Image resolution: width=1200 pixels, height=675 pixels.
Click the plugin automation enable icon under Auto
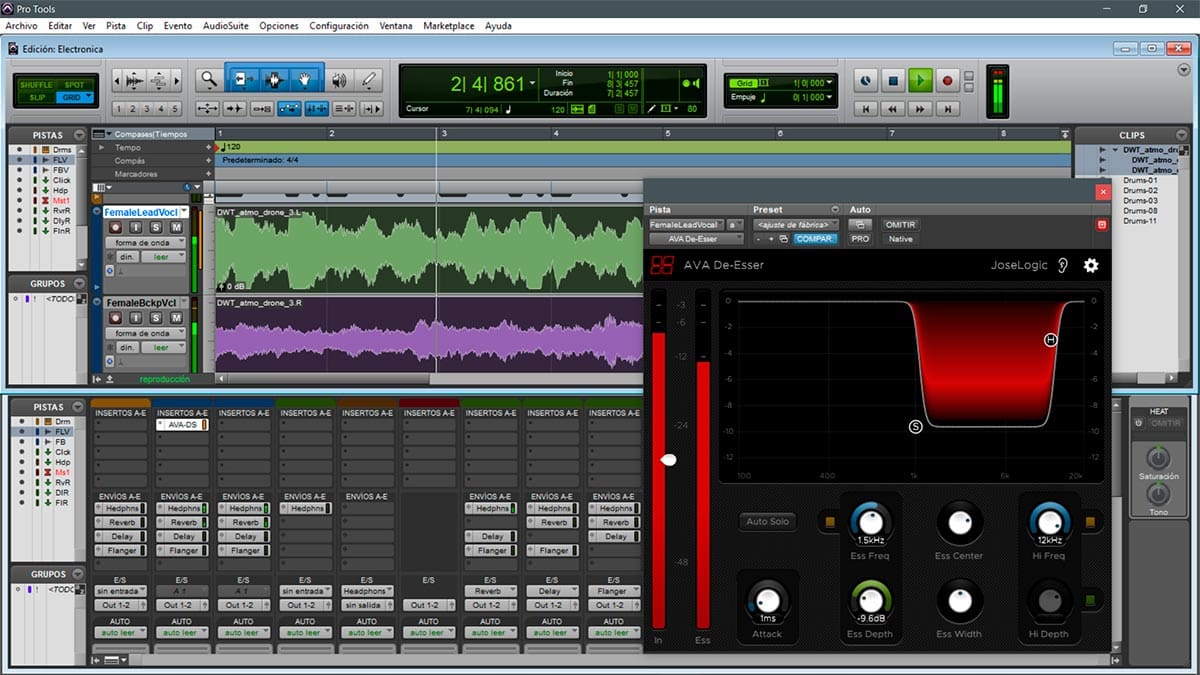click(x=860, y=225)
